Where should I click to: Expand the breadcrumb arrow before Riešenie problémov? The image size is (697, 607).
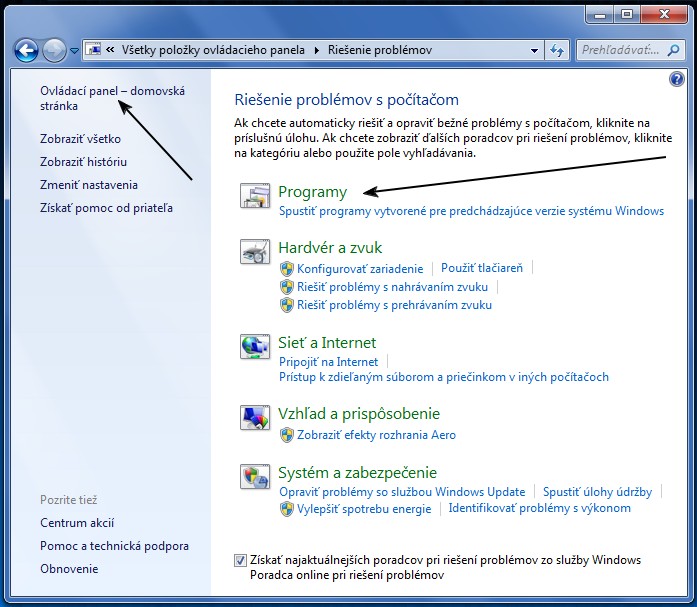[318, 49]
